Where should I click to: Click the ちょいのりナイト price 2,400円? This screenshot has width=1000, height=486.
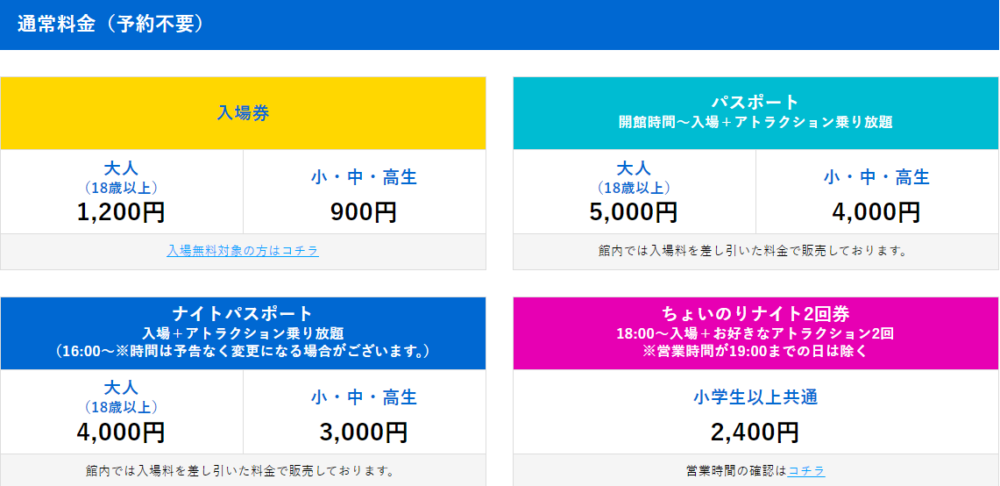[755, 432]
